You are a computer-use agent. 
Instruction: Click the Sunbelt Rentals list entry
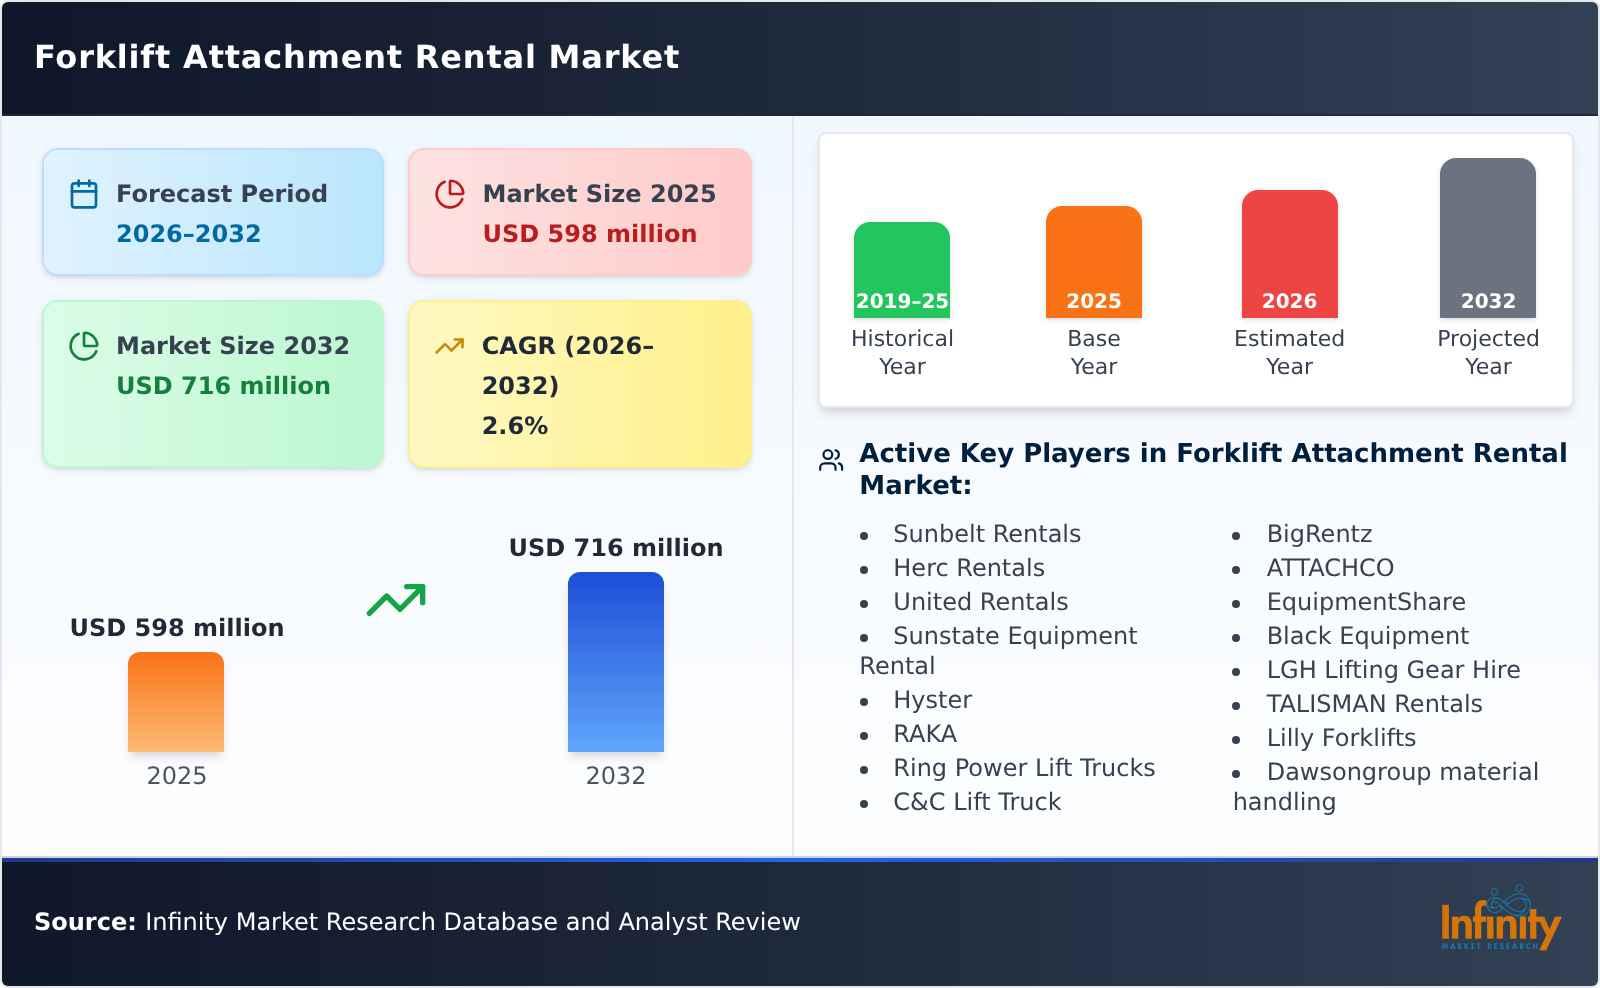click(x=986, y=533)
